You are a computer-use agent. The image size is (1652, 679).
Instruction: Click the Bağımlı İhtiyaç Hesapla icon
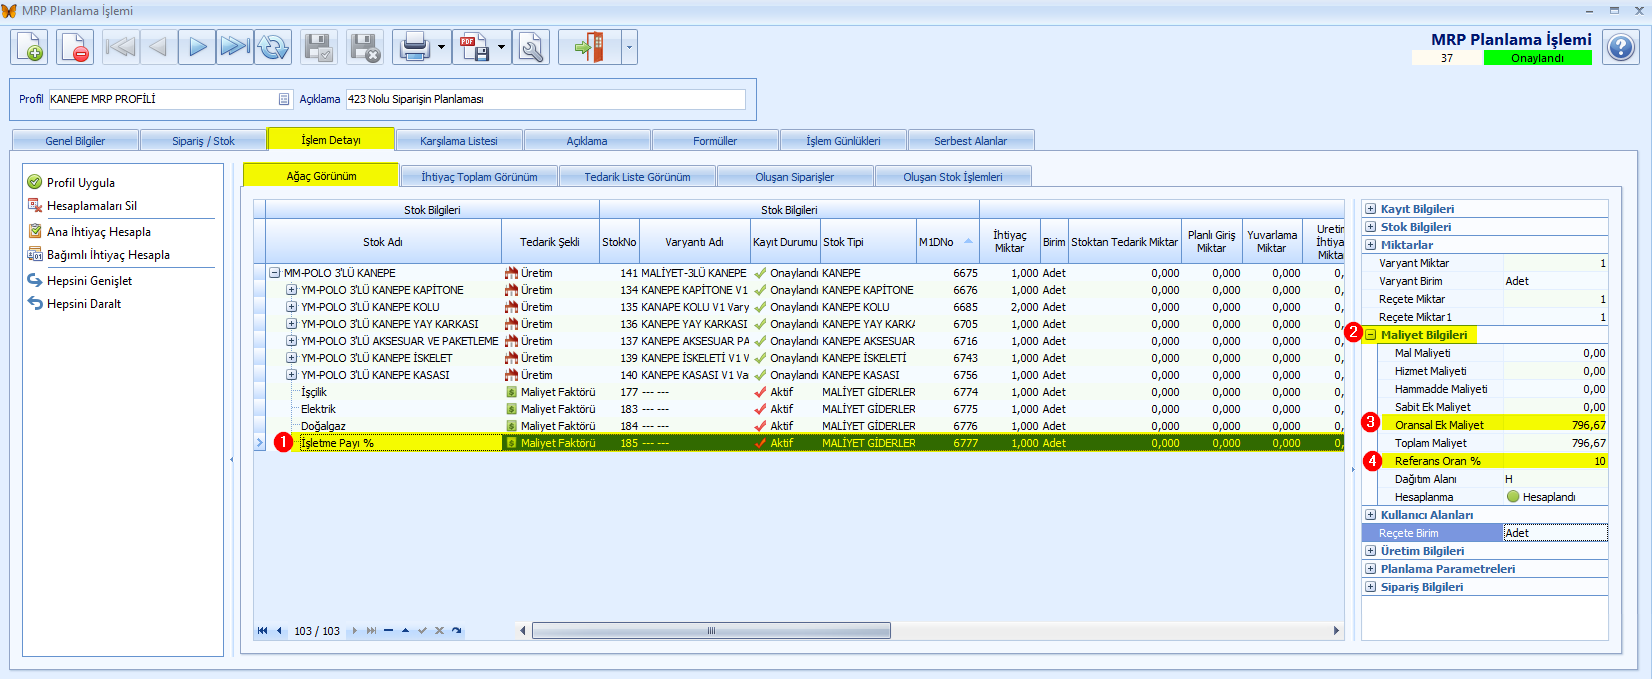(x=35, y=254)
